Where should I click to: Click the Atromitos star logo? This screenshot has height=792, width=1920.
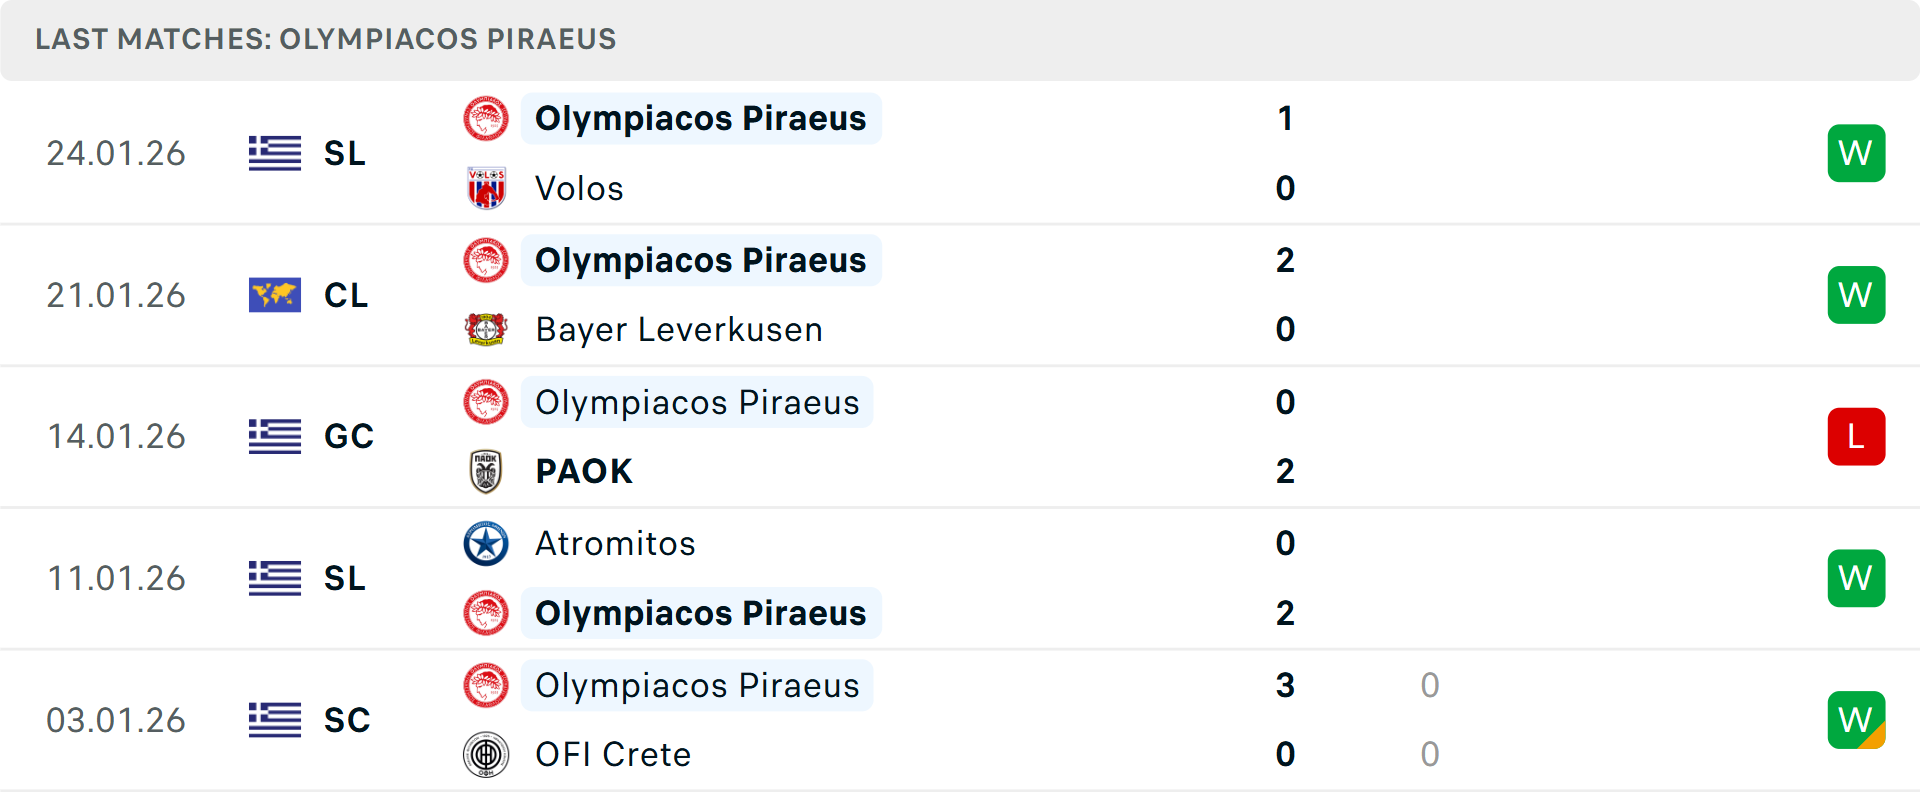486,544
